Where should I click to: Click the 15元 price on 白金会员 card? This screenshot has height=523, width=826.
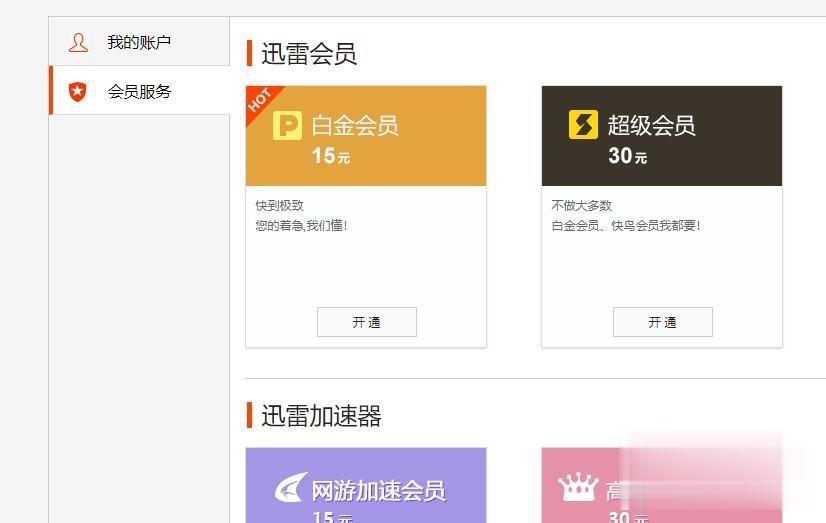331,156
